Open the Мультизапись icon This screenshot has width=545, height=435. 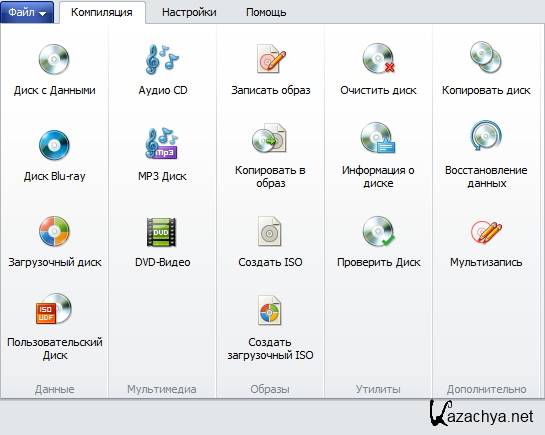486,231
